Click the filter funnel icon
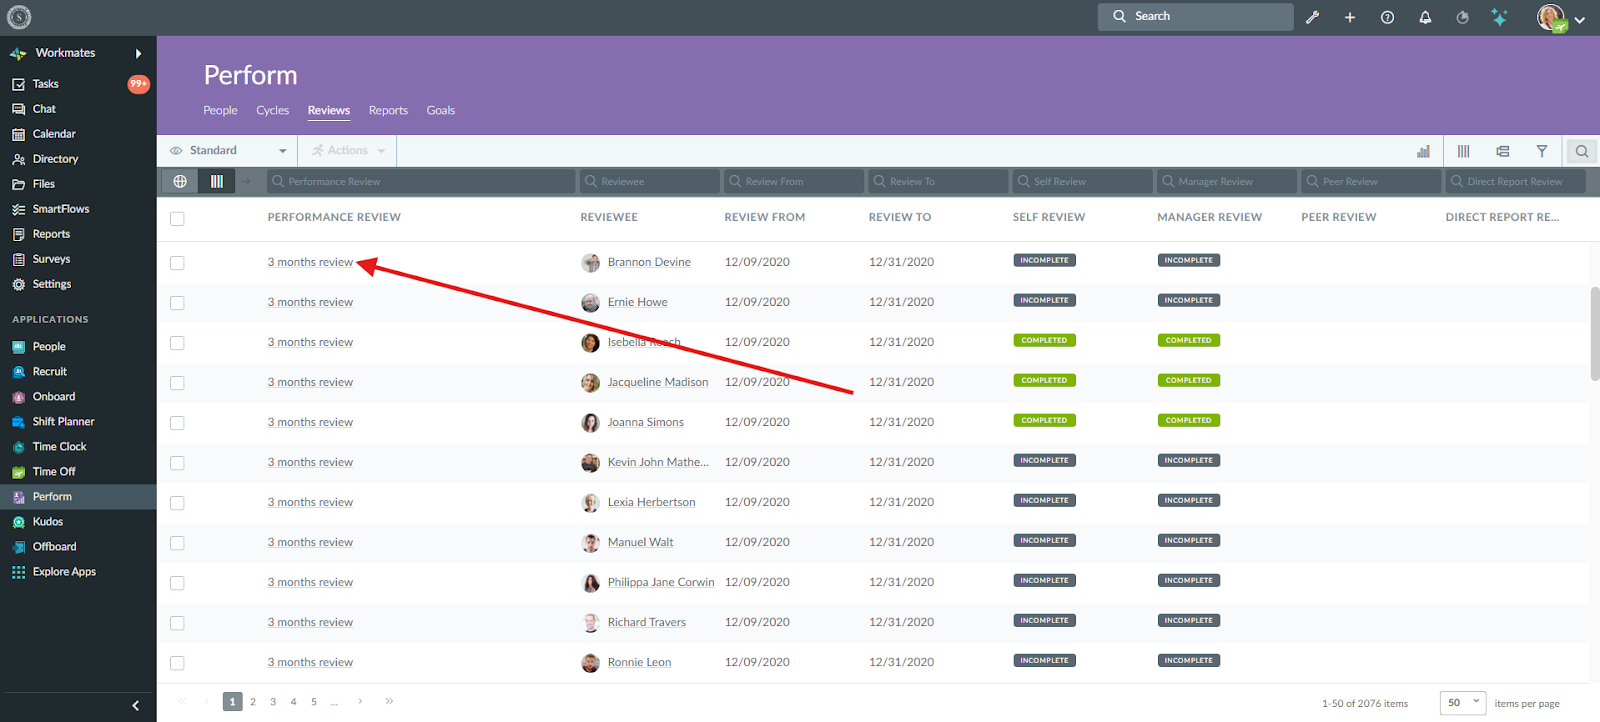Screen dimensions: 1600x722 click(x=1542, y=151)
